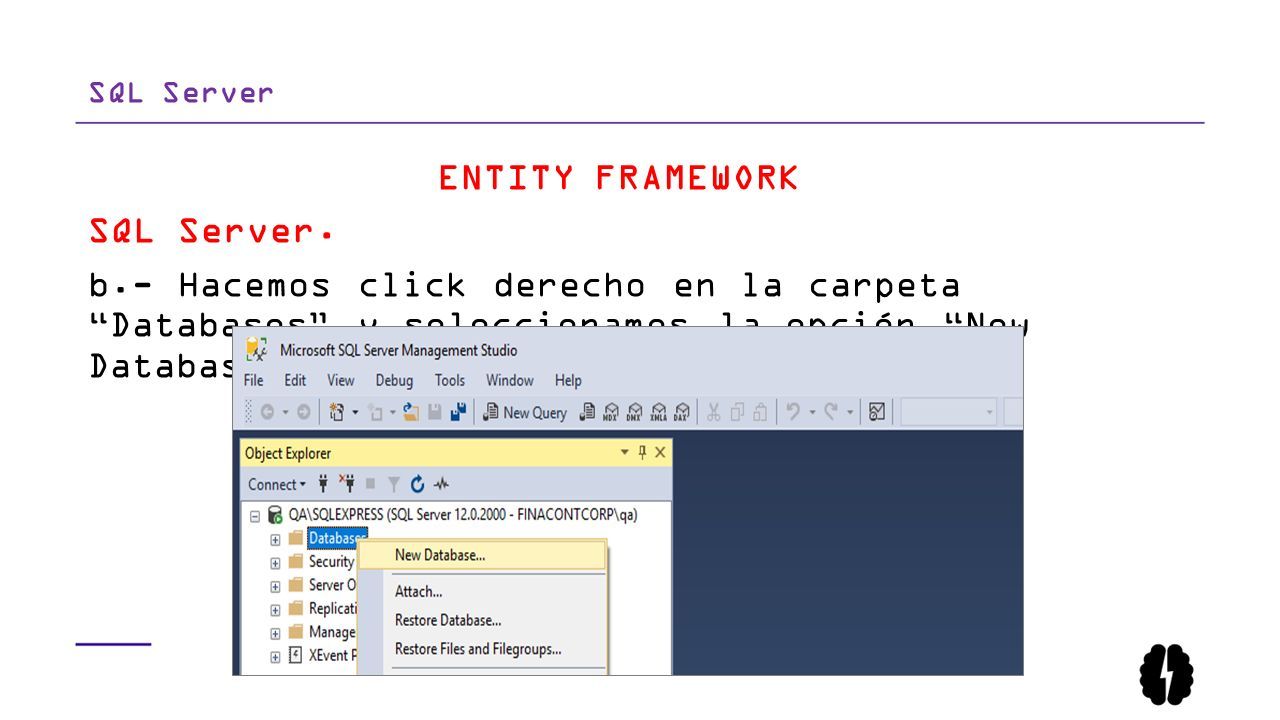Click the SQL Server Management Studio title icon
Screen dimensions: 1280x720
(x=256, y=349)
